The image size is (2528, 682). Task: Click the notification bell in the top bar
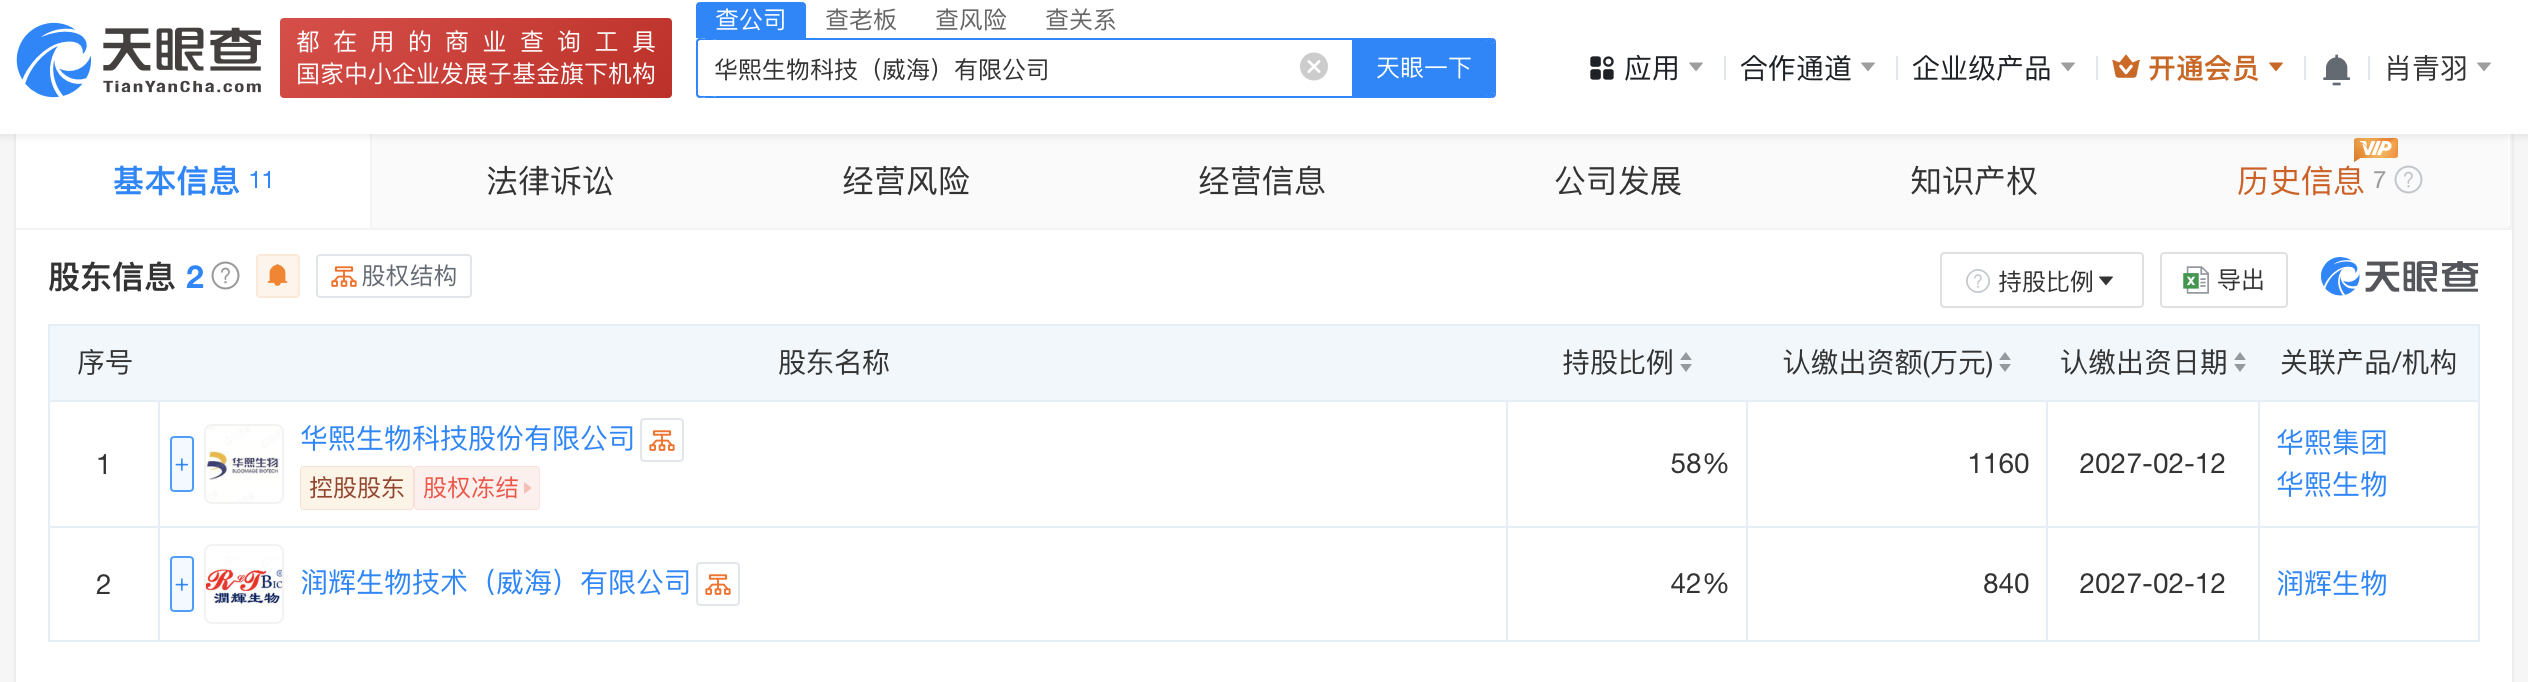[2336, 69]
